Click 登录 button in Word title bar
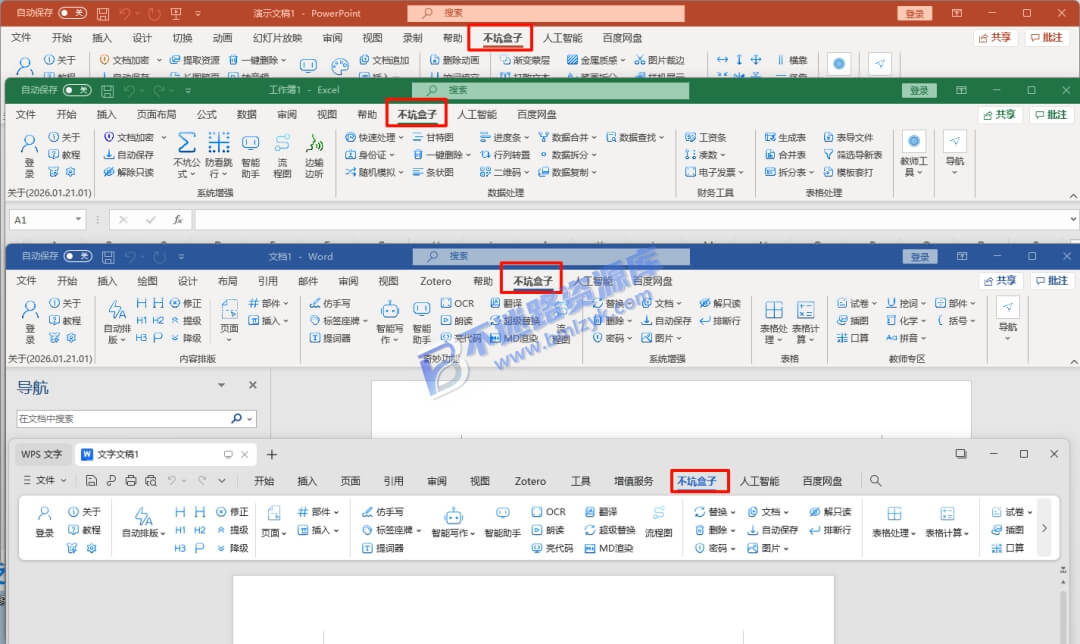1080x644 pixels. 920,256
